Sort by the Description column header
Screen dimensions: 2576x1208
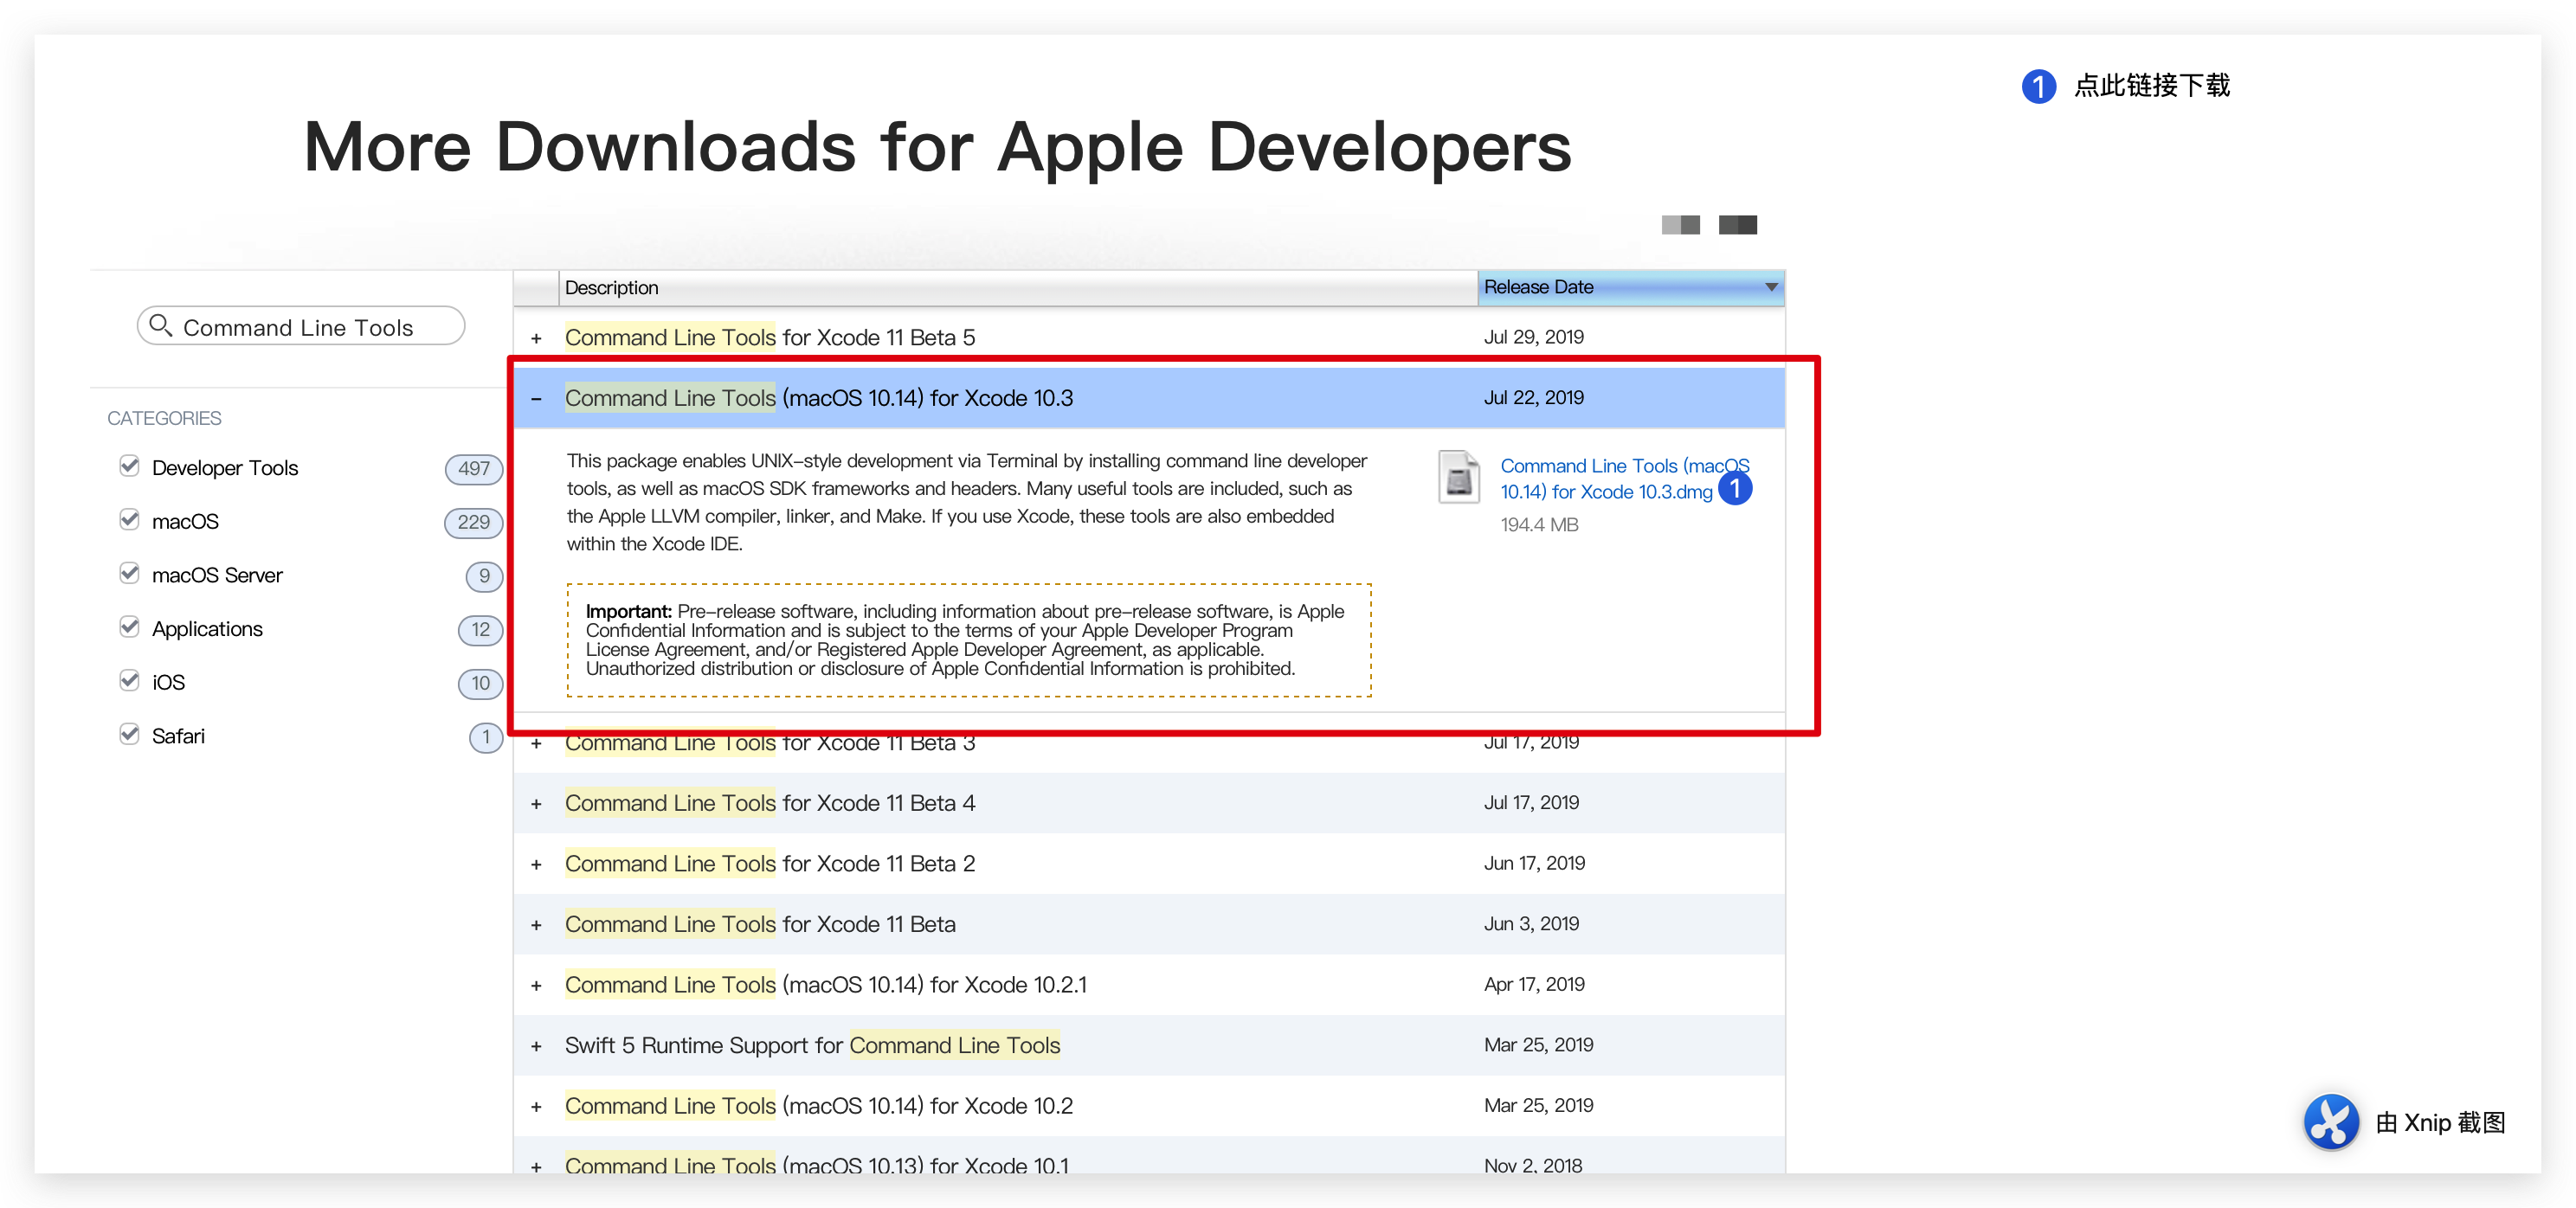click(1017, 287)
